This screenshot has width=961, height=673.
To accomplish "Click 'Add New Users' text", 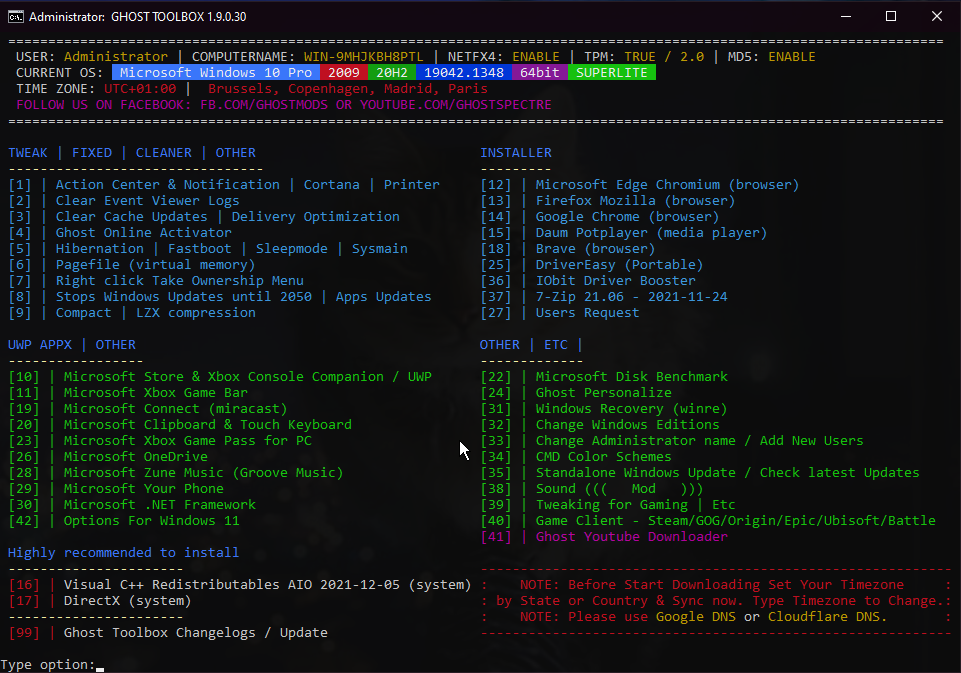I will [811, 440].
